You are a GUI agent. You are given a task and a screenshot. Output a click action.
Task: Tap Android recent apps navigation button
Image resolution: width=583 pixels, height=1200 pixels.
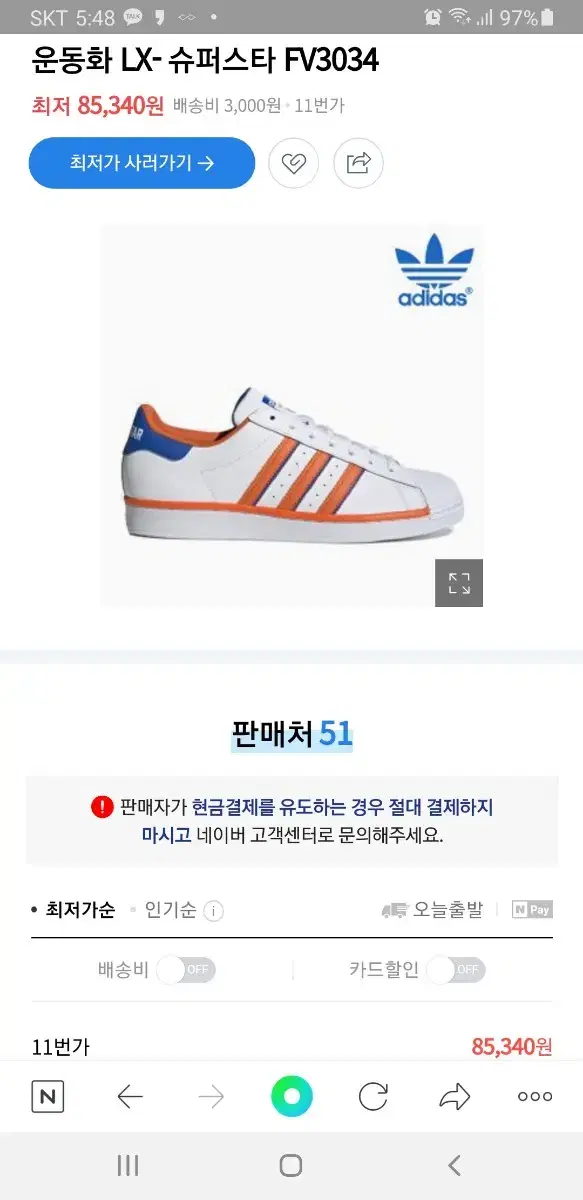point(128,1165)
